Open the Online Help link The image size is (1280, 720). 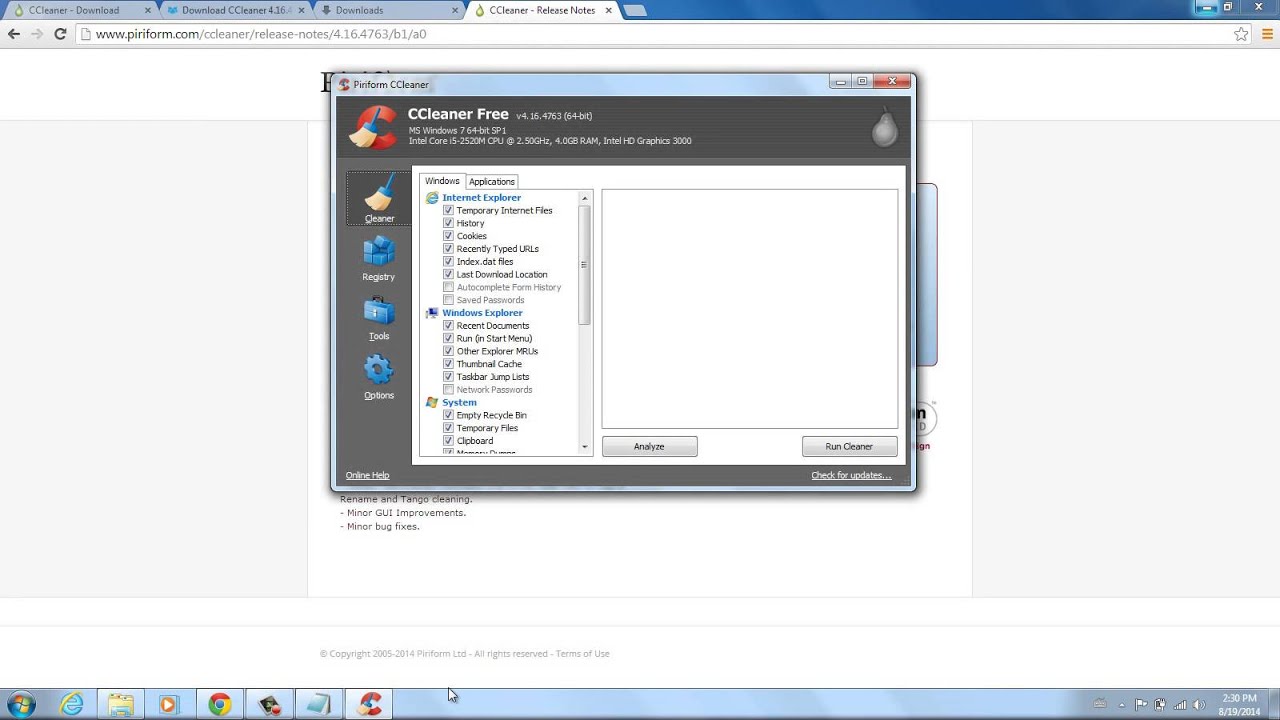pyautogui.click(x=367, y=475)
